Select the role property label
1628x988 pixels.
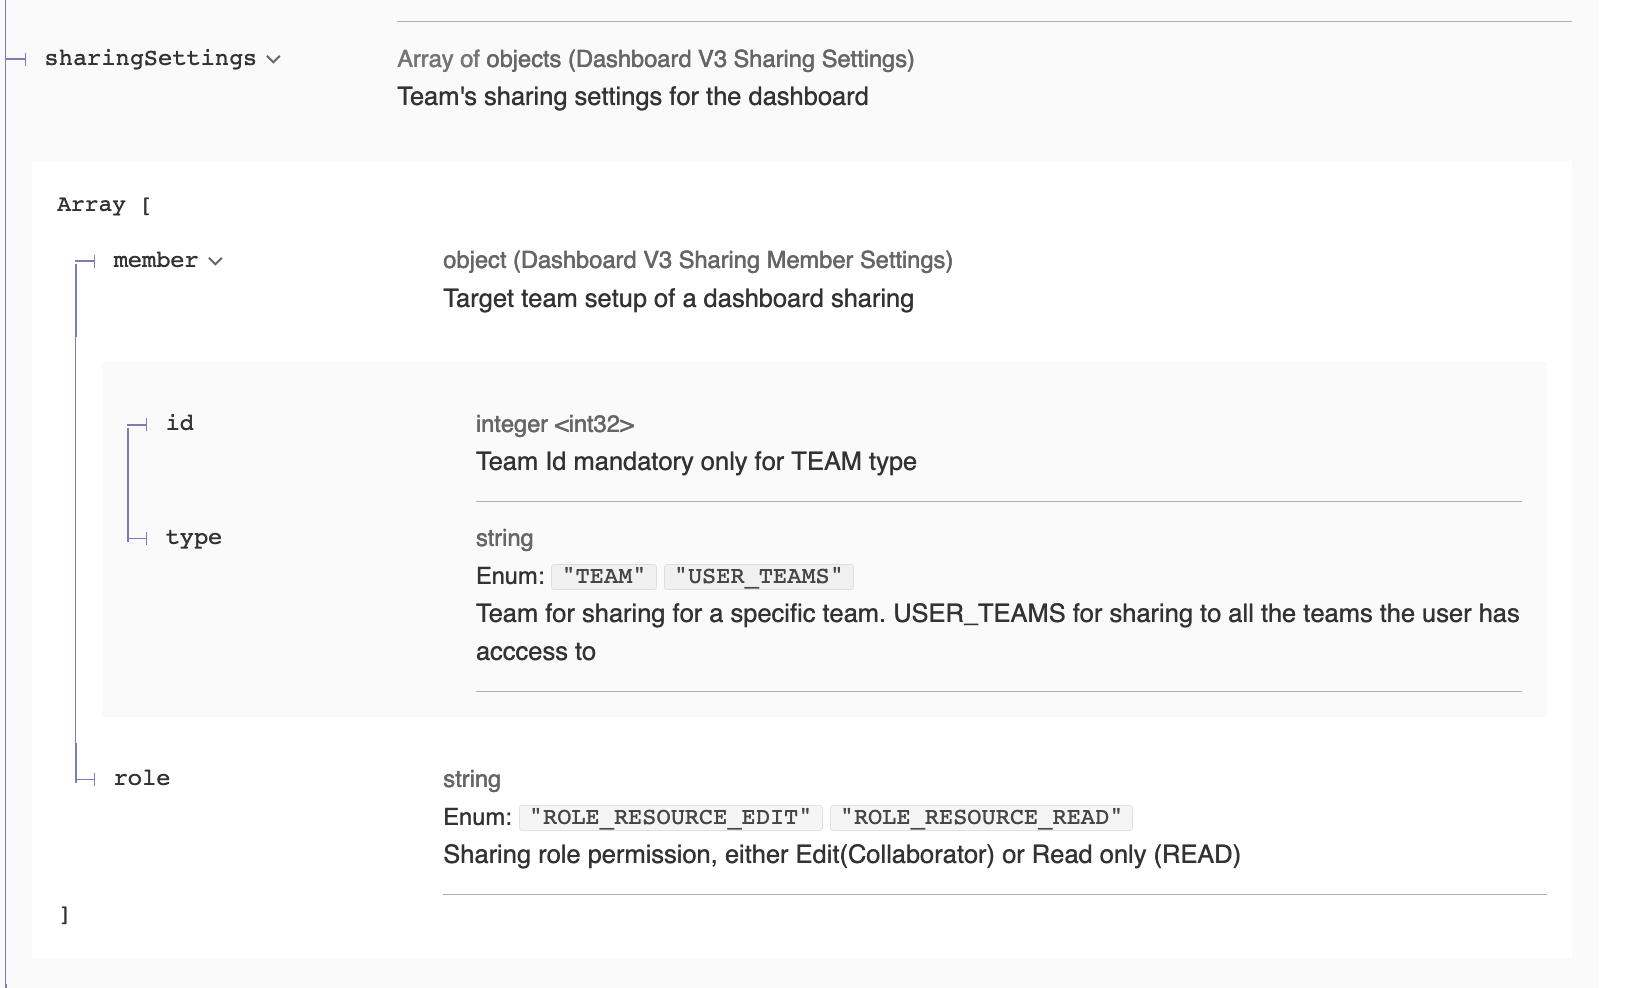[141, 779]
